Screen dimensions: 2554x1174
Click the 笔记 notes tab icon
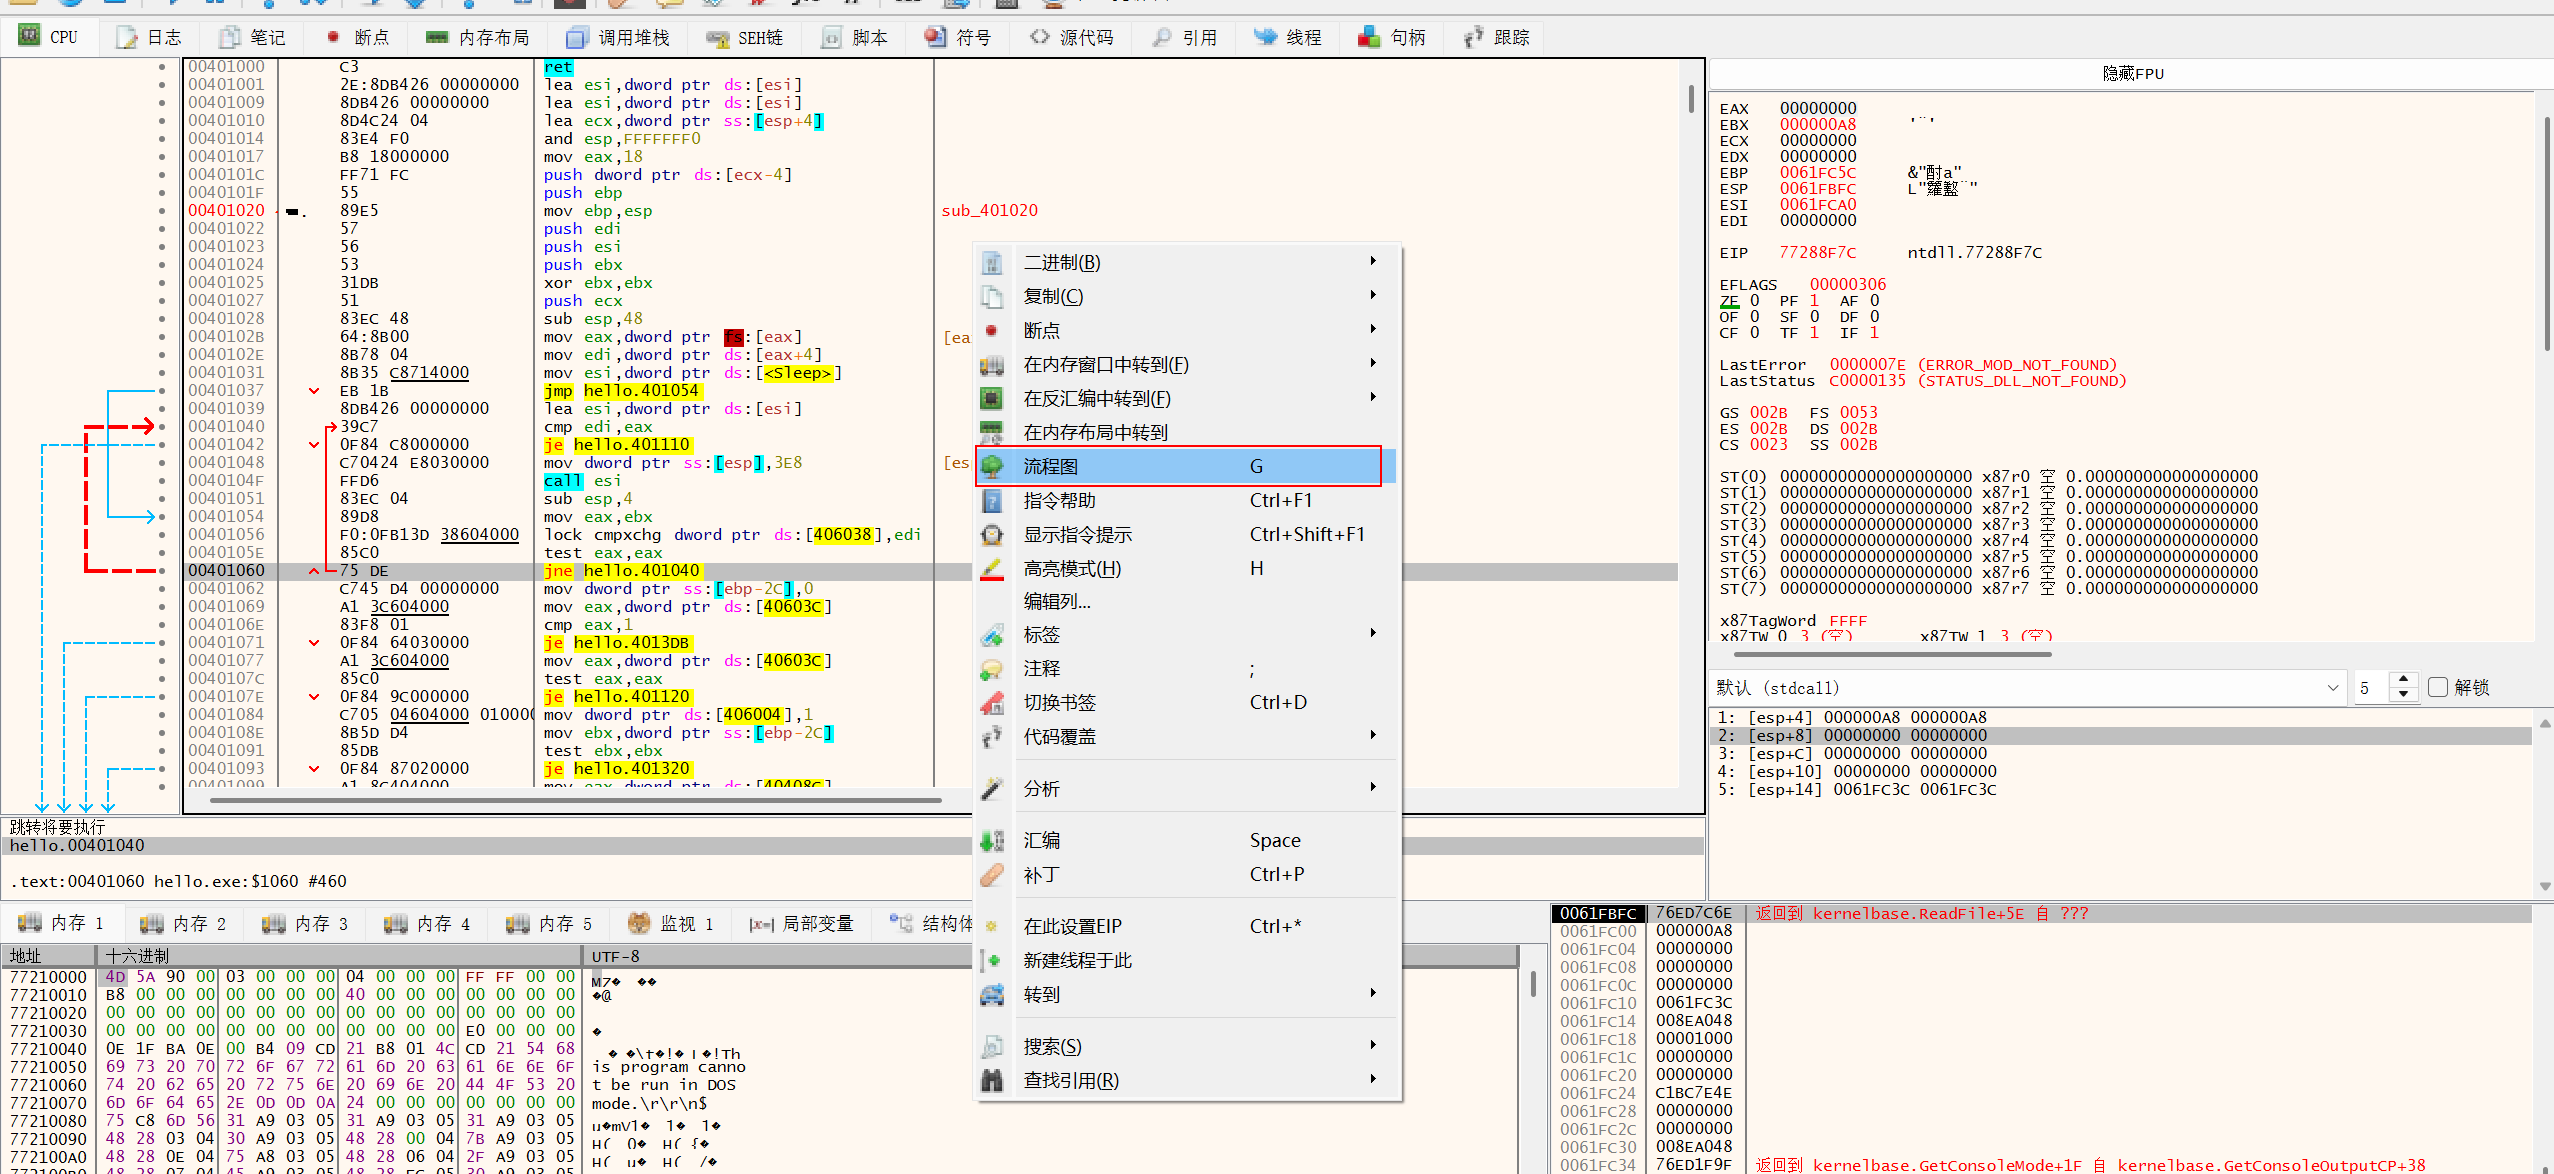click(230, 38)
